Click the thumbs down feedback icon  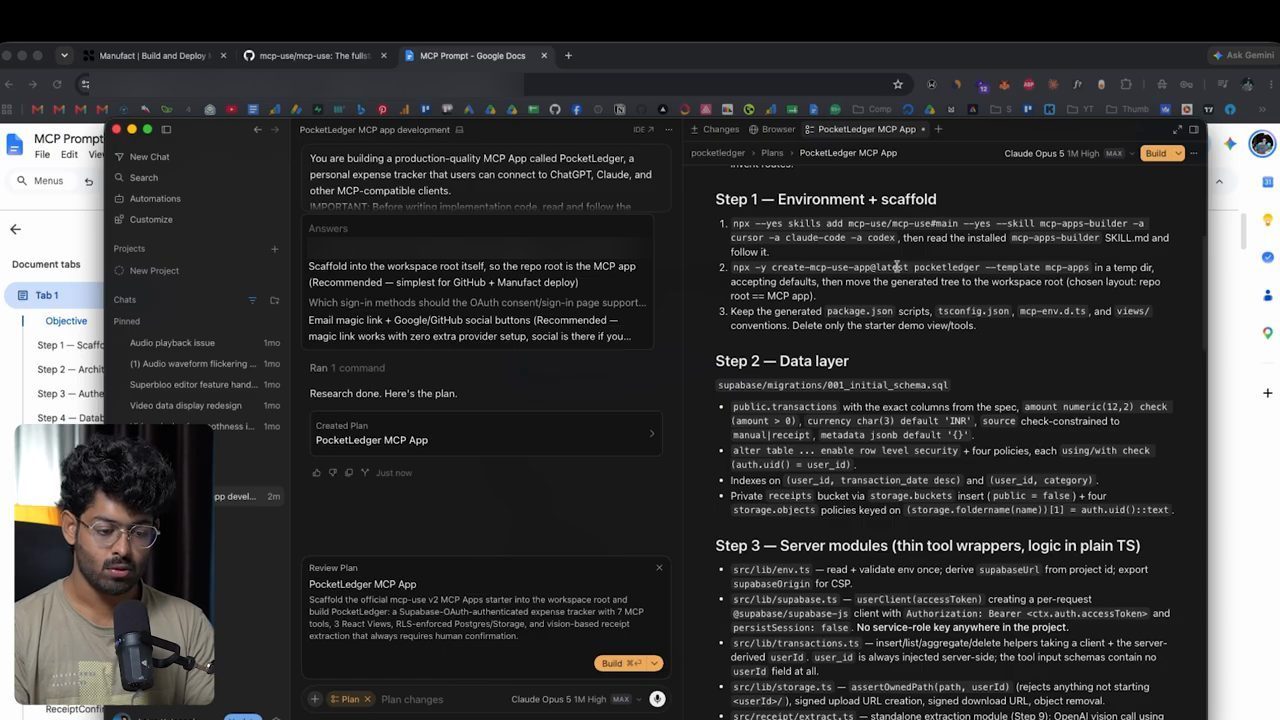(333, 473)
